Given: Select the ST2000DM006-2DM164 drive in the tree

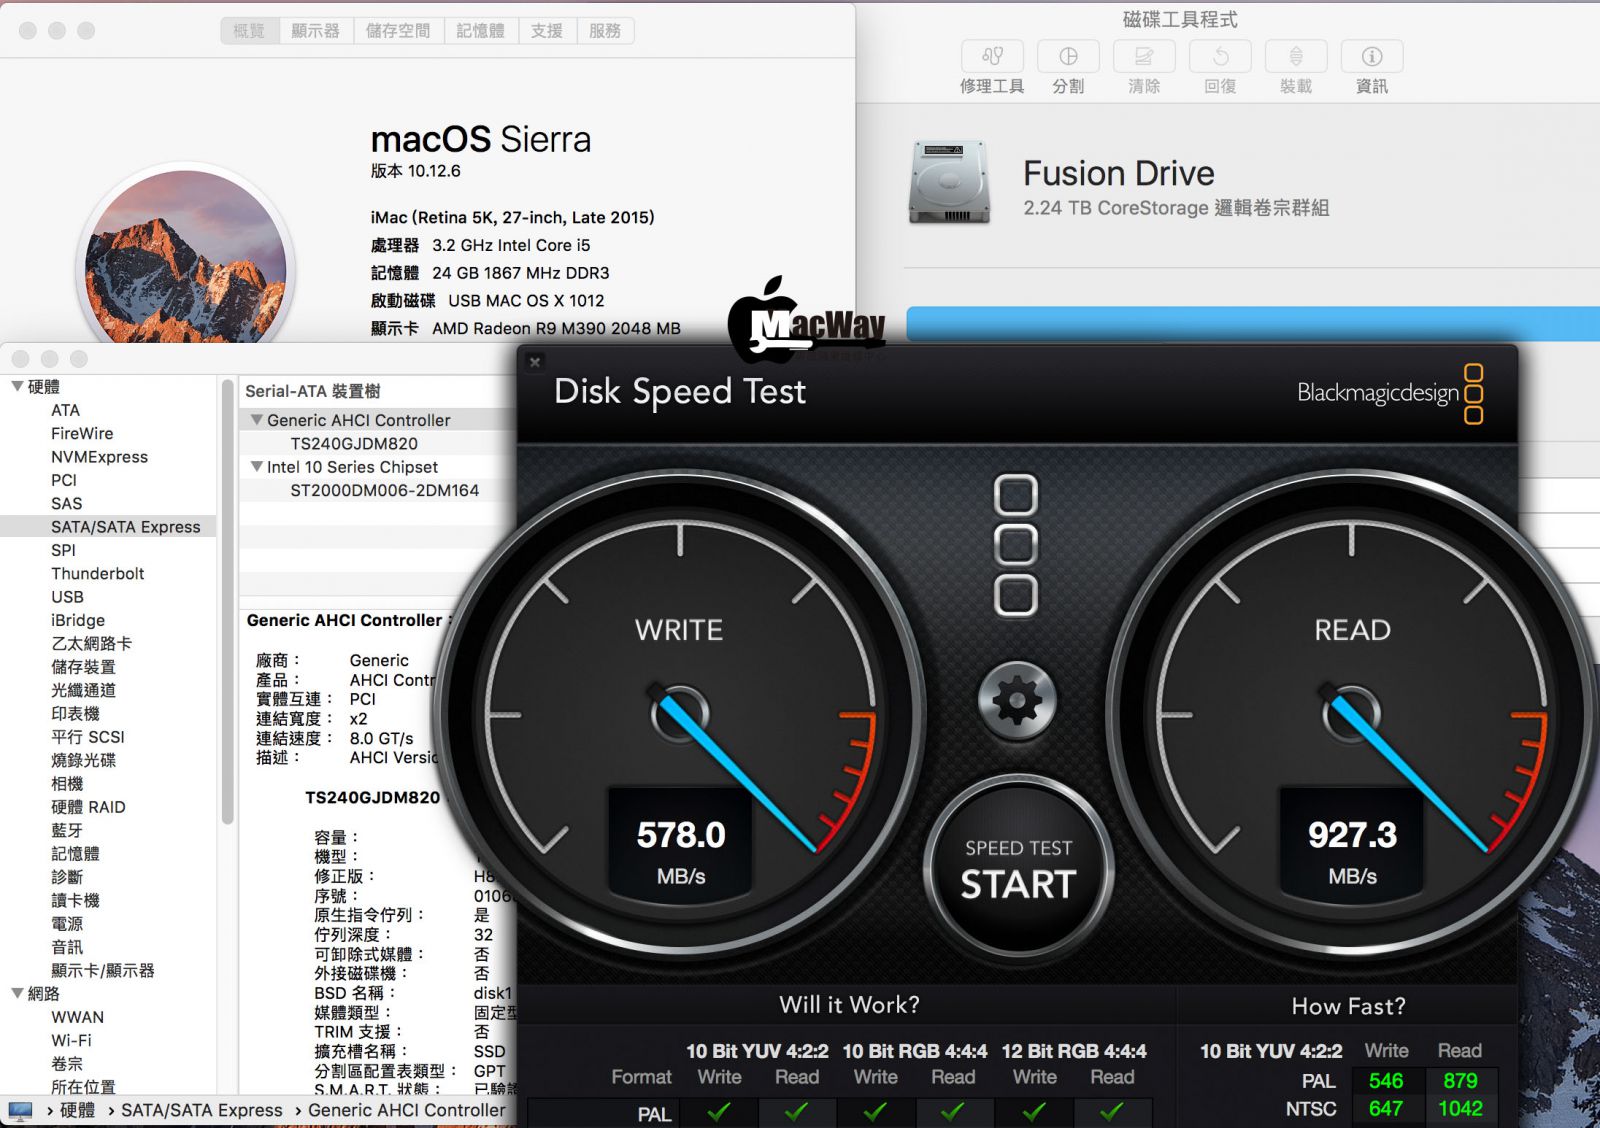Looking at the screenshot, I should 384,490.
